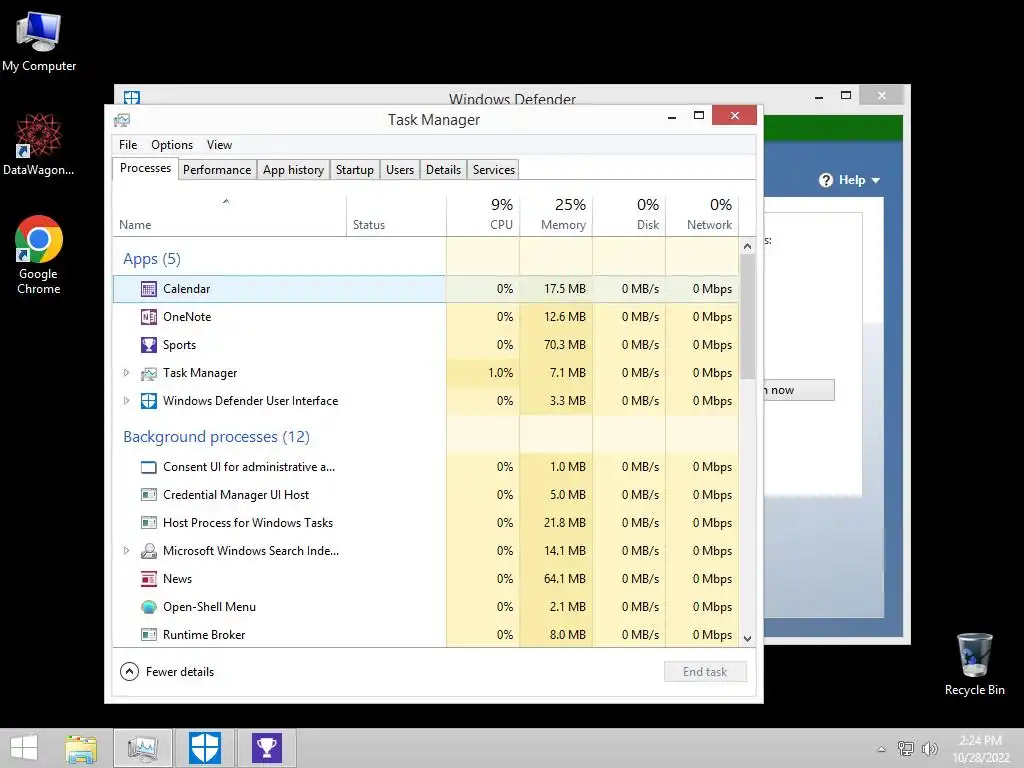Image resolution: width=1024 pixels, height=768 pixels.
Task: Sort processes by Memory column
Action: coord(556,216)
